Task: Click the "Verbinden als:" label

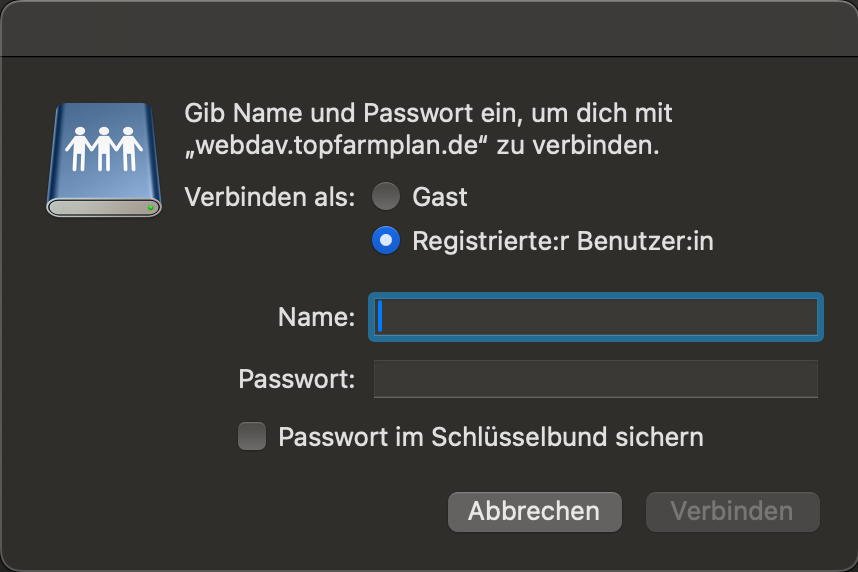Action: (x=270, y=197)
